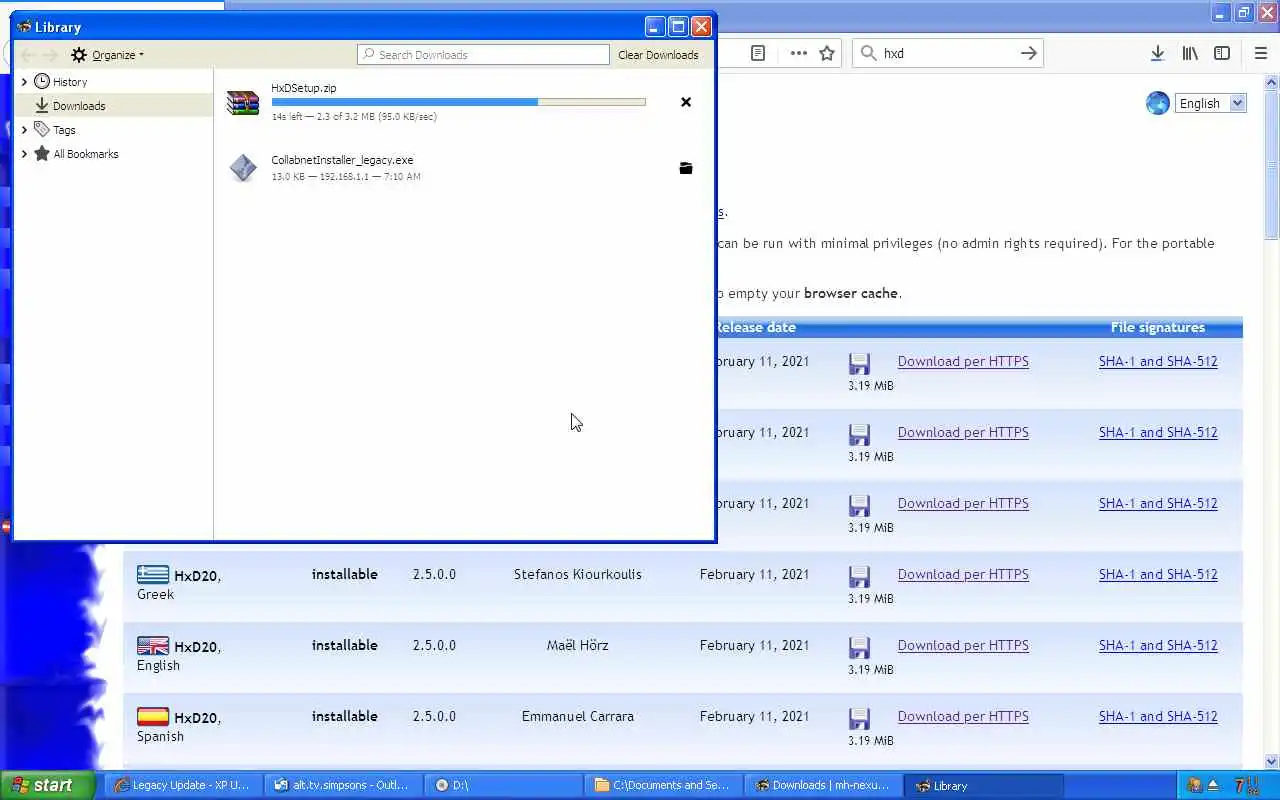Click the floppy disk icon in Greek row
The height and width of the screenshot is (800, 1280).
(x=859, y=577)
